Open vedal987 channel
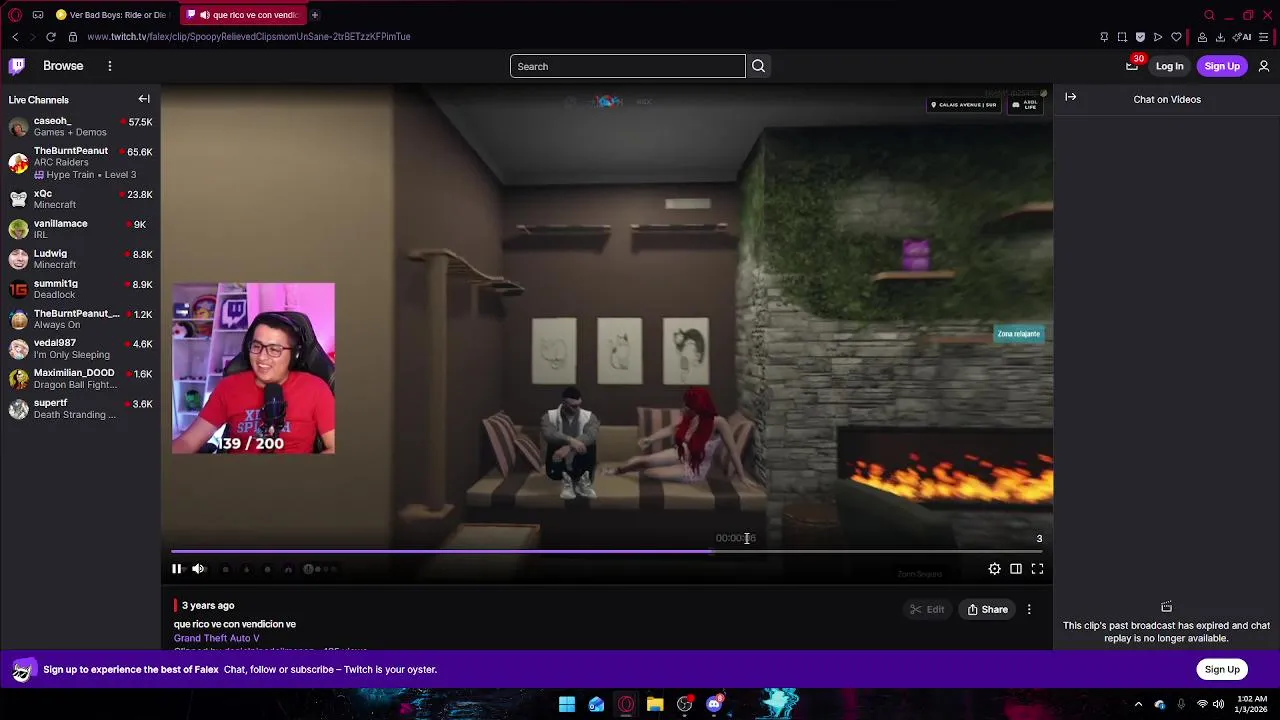 point(80,349)
